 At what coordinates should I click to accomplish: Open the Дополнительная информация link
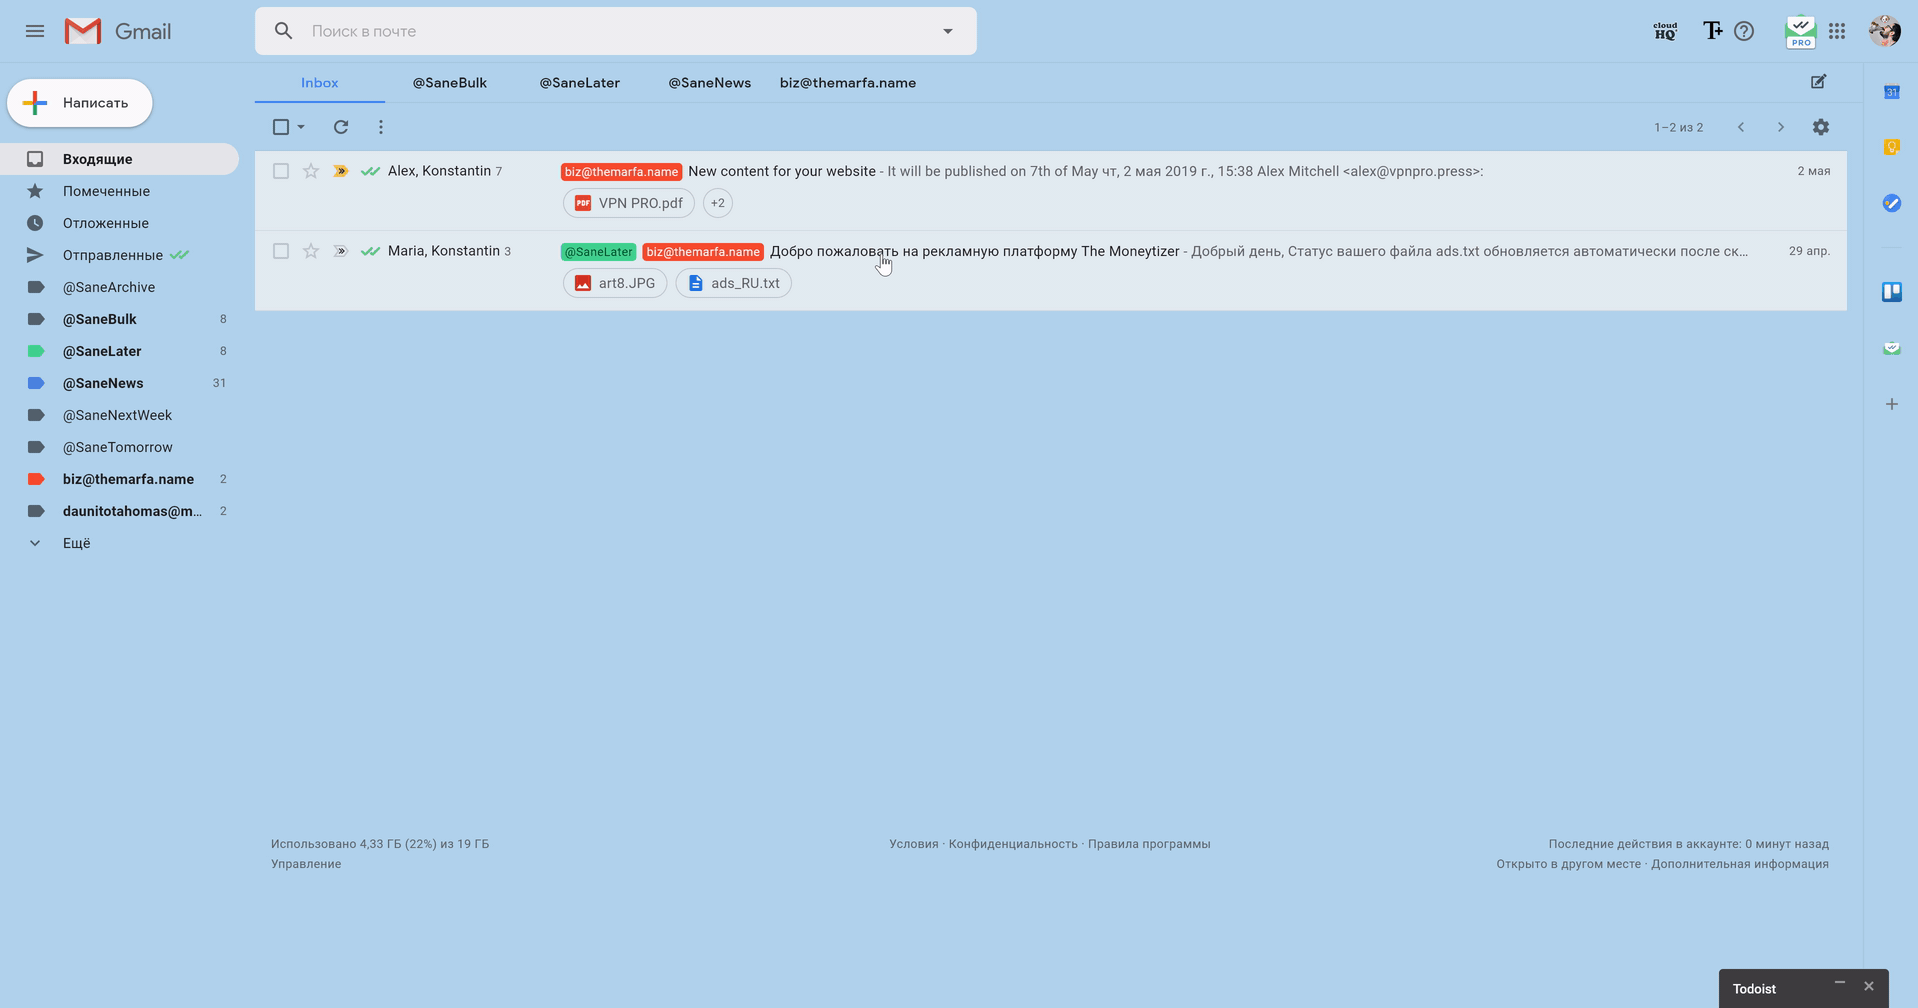click(1740, 864)
